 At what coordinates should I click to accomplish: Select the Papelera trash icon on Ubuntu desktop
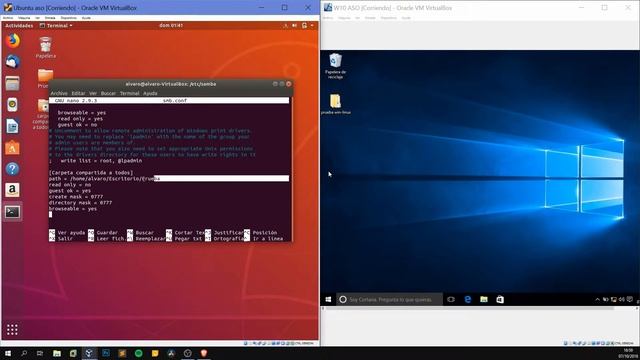[x=45, y=47]
